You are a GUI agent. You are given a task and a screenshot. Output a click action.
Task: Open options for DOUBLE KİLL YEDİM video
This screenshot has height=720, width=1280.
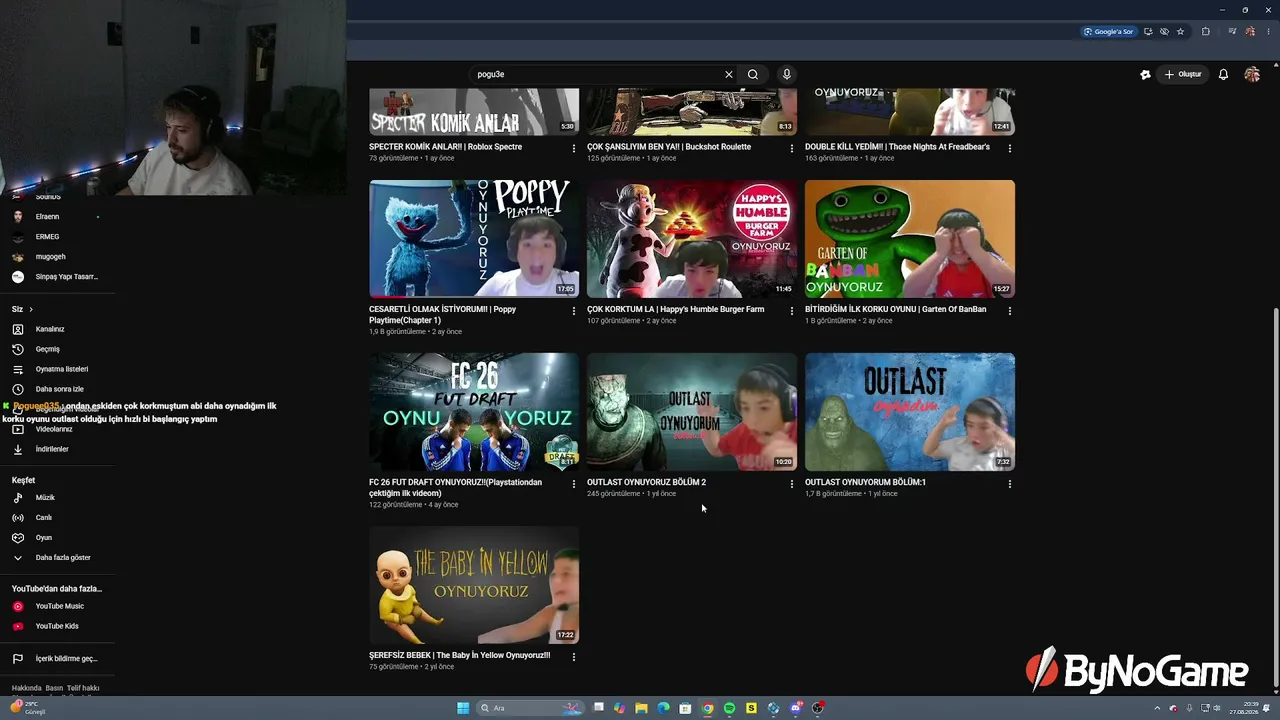[x=1010, y=148]
